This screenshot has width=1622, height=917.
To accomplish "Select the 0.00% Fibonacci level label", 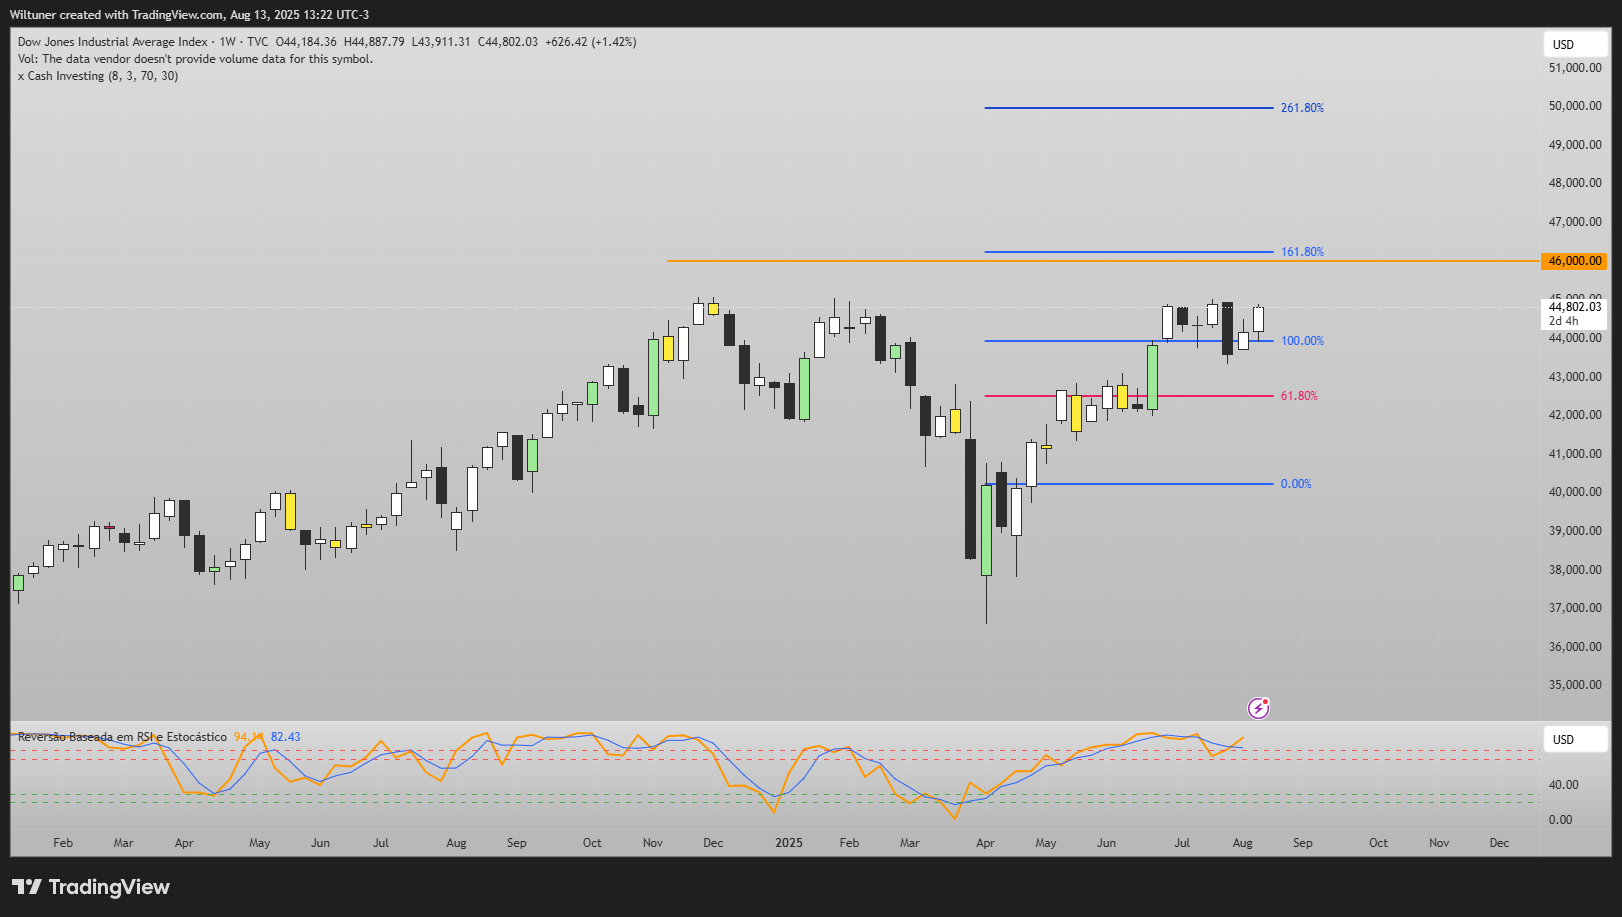I will [x=1296, y=484].
